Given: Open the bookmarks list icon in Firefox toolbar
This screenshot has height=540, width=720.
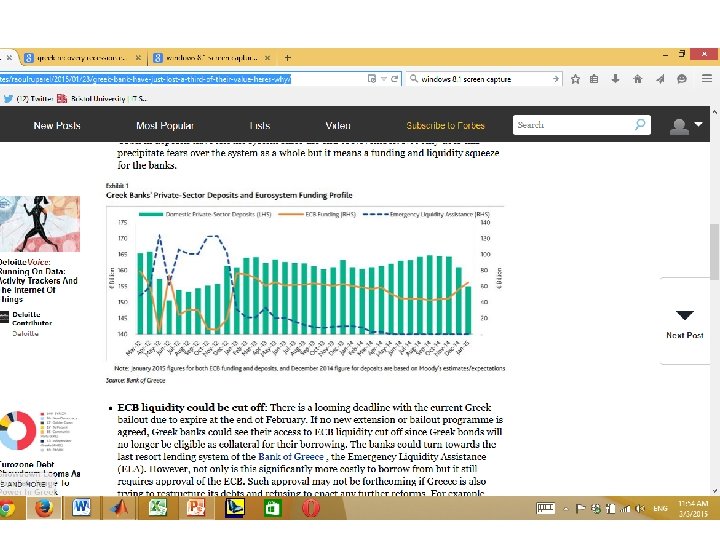Looking at the screenshot, I should tap(594, 79).
